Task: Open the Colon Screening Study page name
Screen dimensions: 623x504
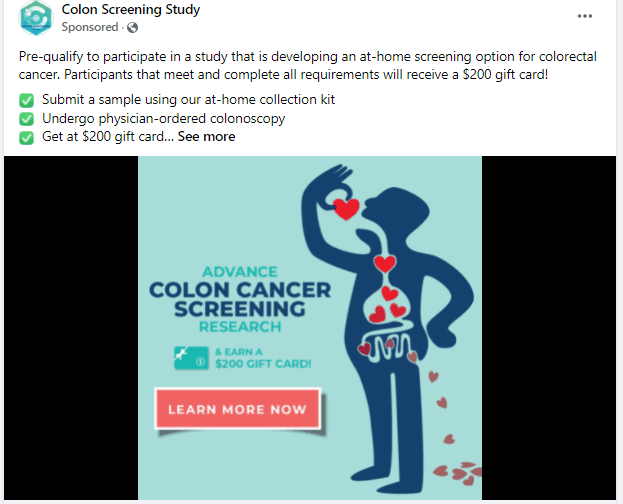Action: [131, 10]
